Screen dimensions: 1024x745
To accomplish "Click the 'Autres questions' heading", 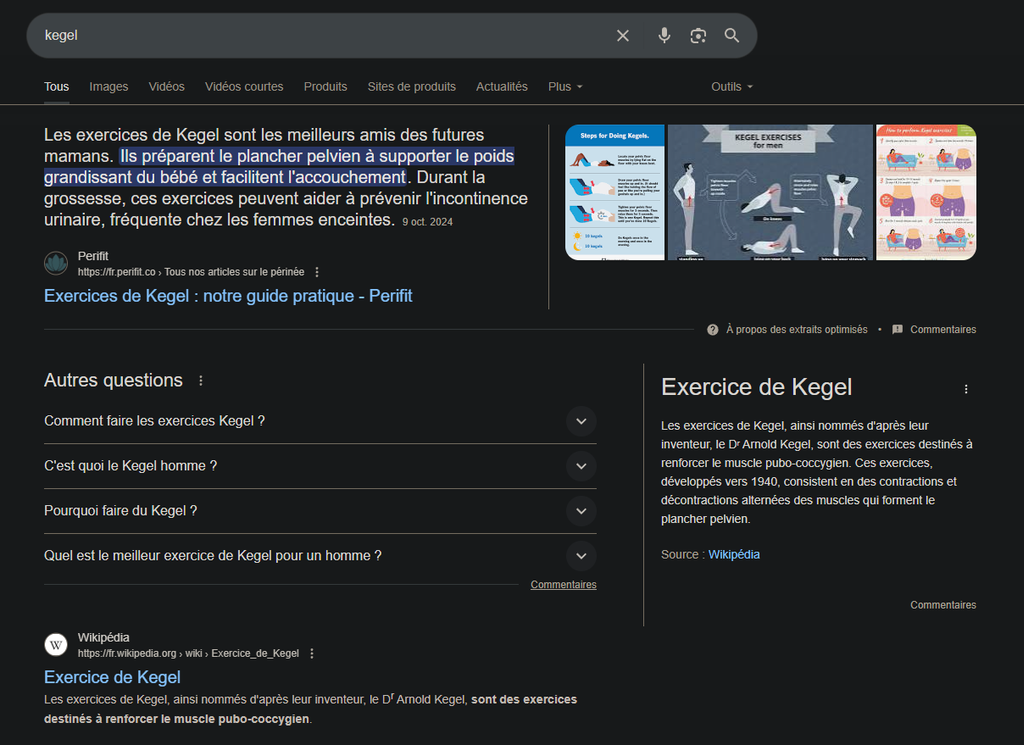I will tap(113, 380).
